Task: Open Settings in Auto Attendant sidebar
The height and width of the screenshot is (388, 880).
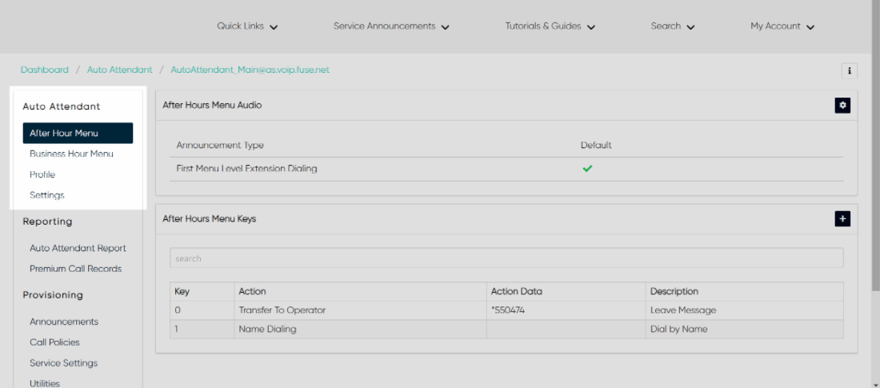Action: pyautogui.click(x=47, y=195)
